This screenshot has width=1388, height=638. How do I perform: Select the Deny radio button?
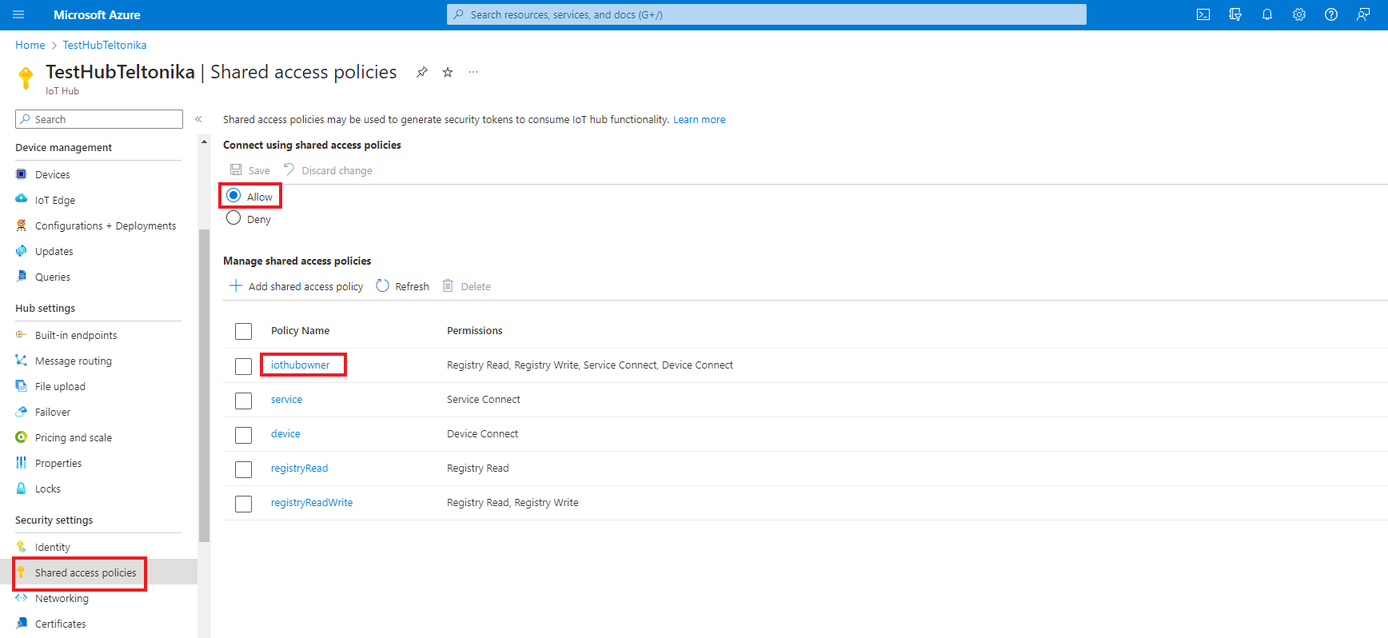tap(233, 218)
